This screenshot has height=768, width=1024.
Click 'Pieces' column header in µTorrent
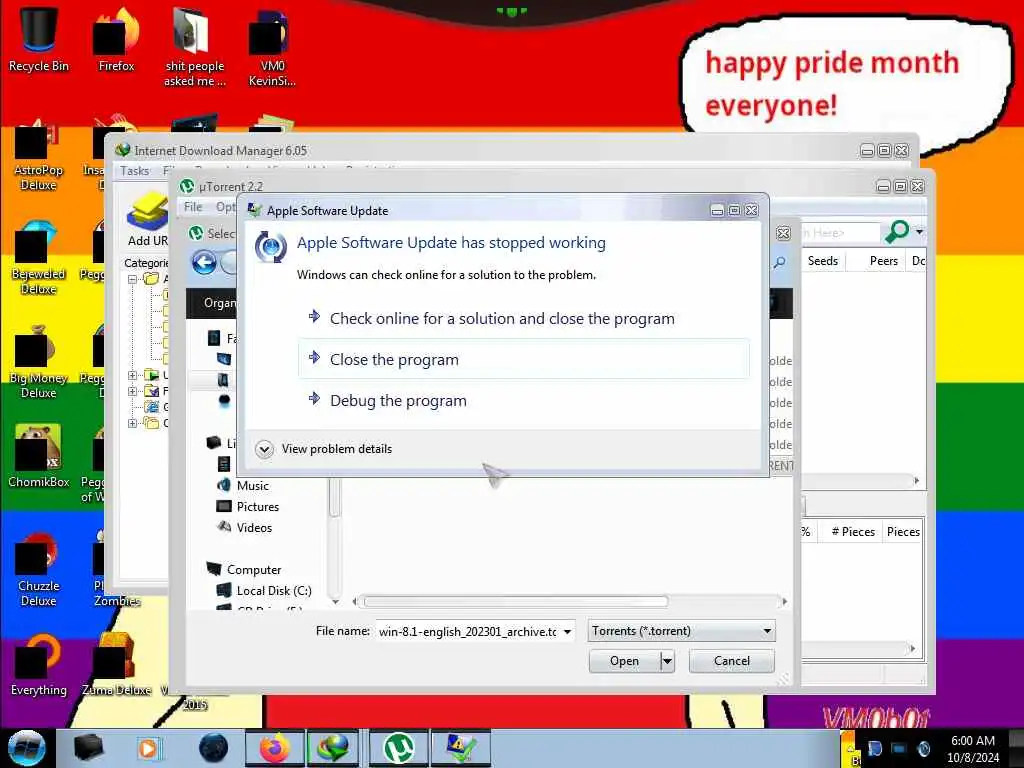[x=903, y=532]
